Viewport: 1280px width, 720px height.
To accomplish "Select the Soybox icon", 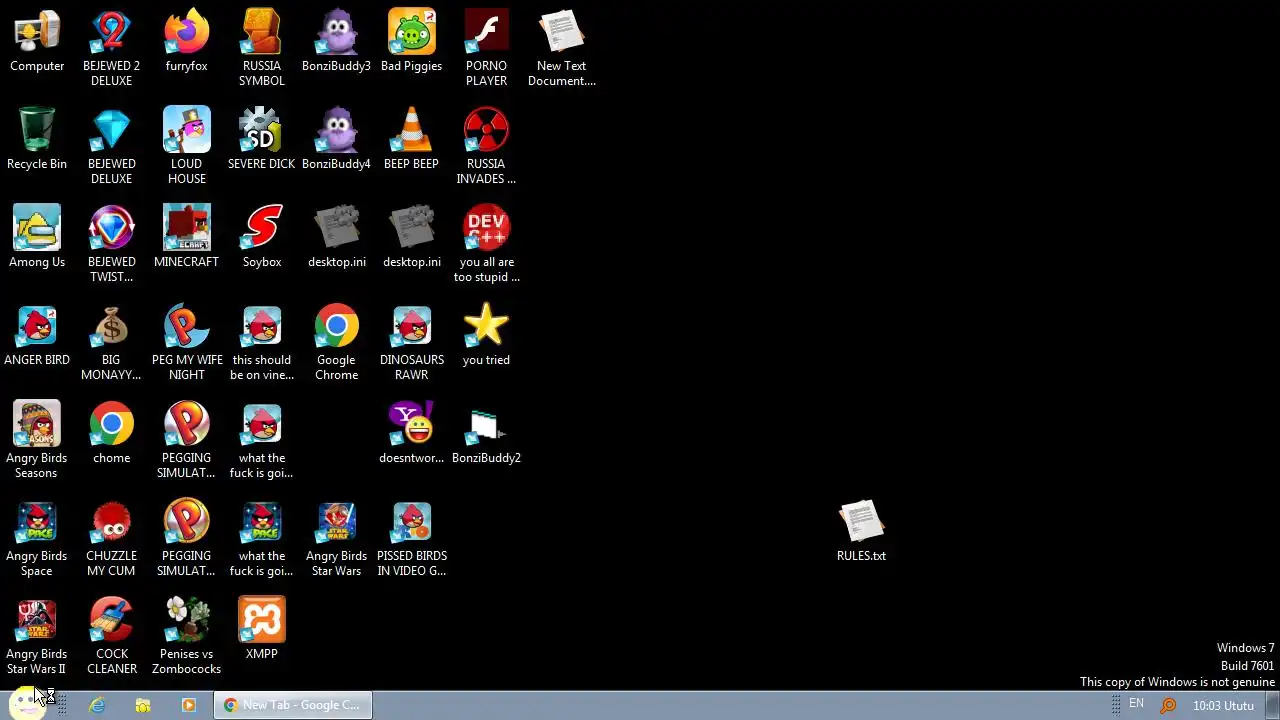I will 261,229.
